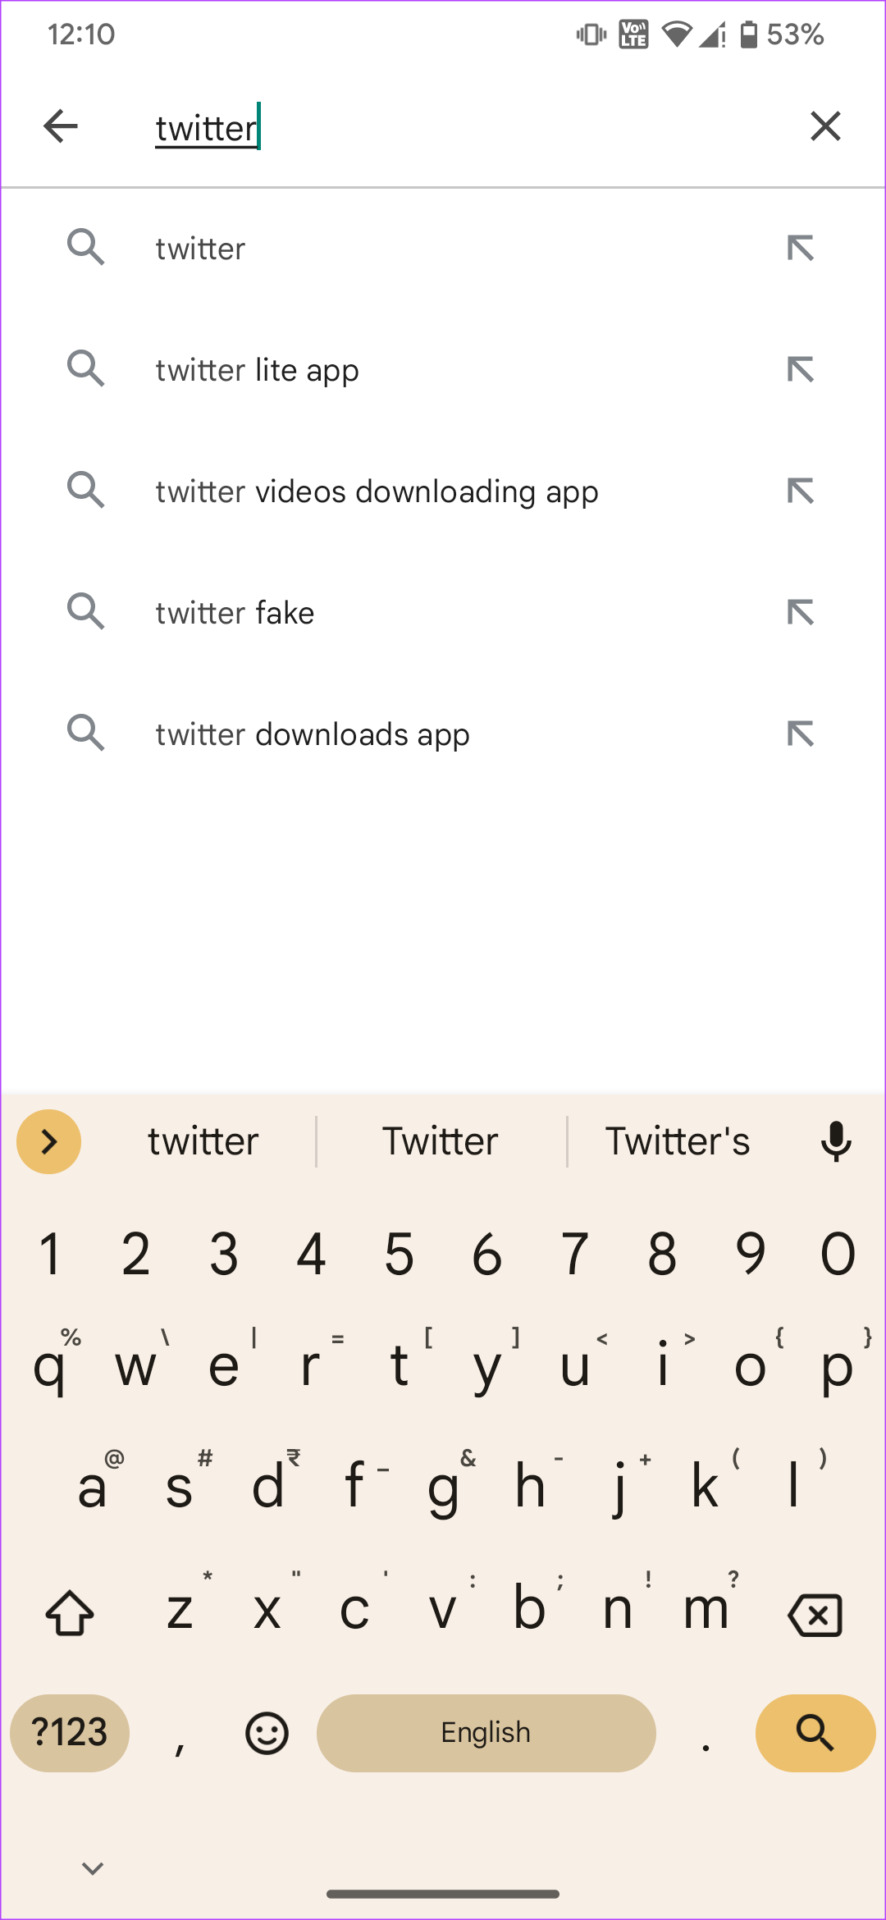Screen dimensions: 886x1920
Task: Expand keyboard suggestion strip chevron
Action: click(49, 1141)
